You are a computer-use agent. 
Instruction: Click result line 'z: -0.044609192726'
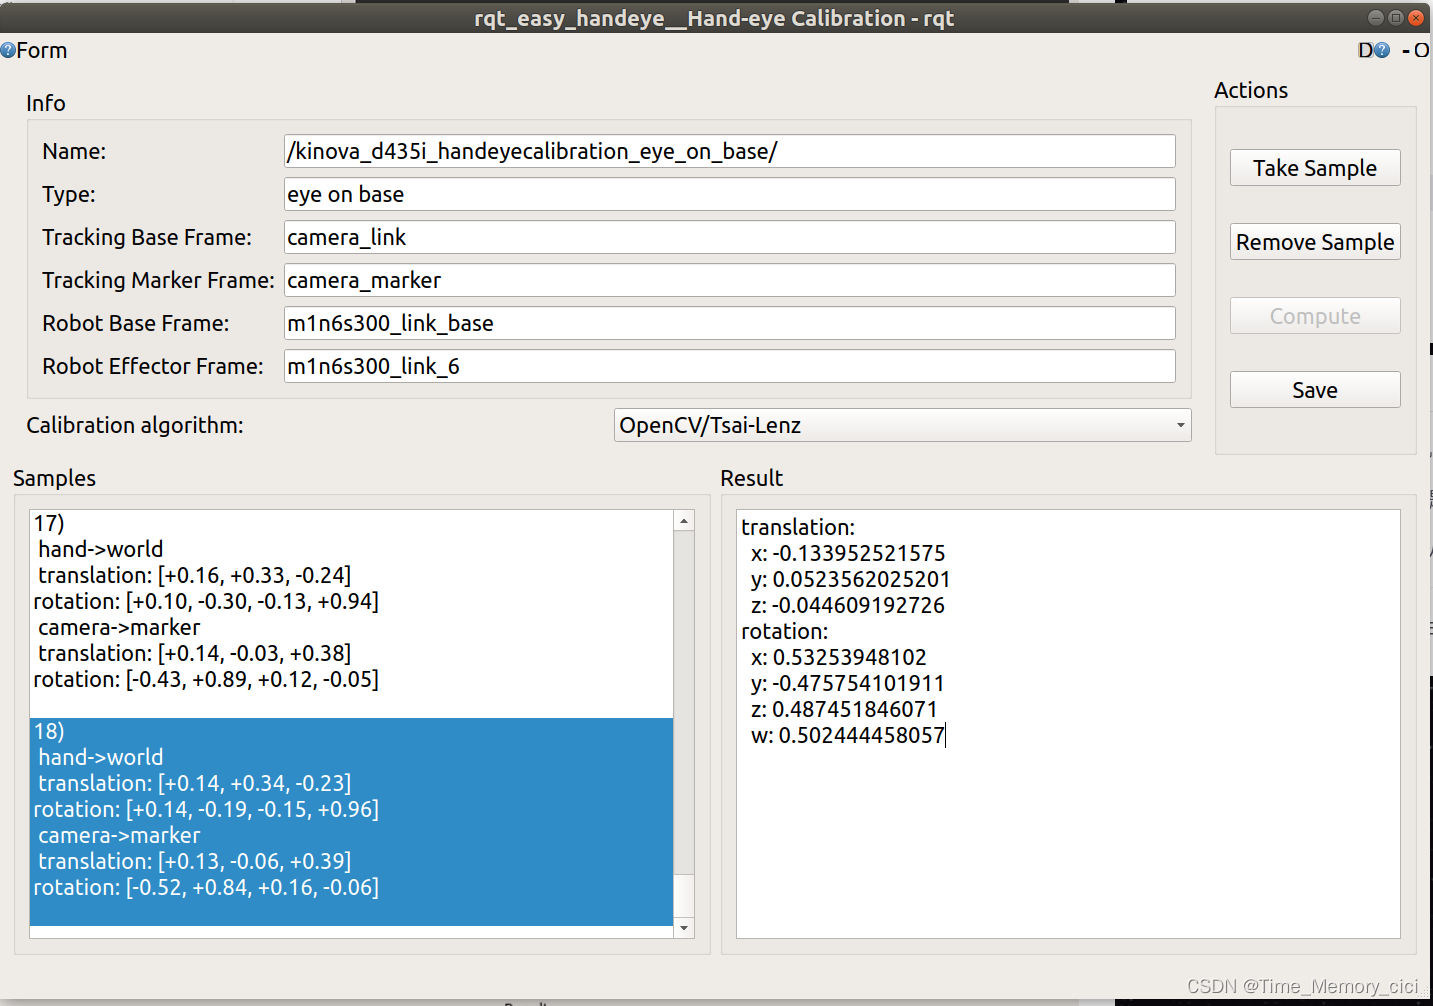pos(848,605)
